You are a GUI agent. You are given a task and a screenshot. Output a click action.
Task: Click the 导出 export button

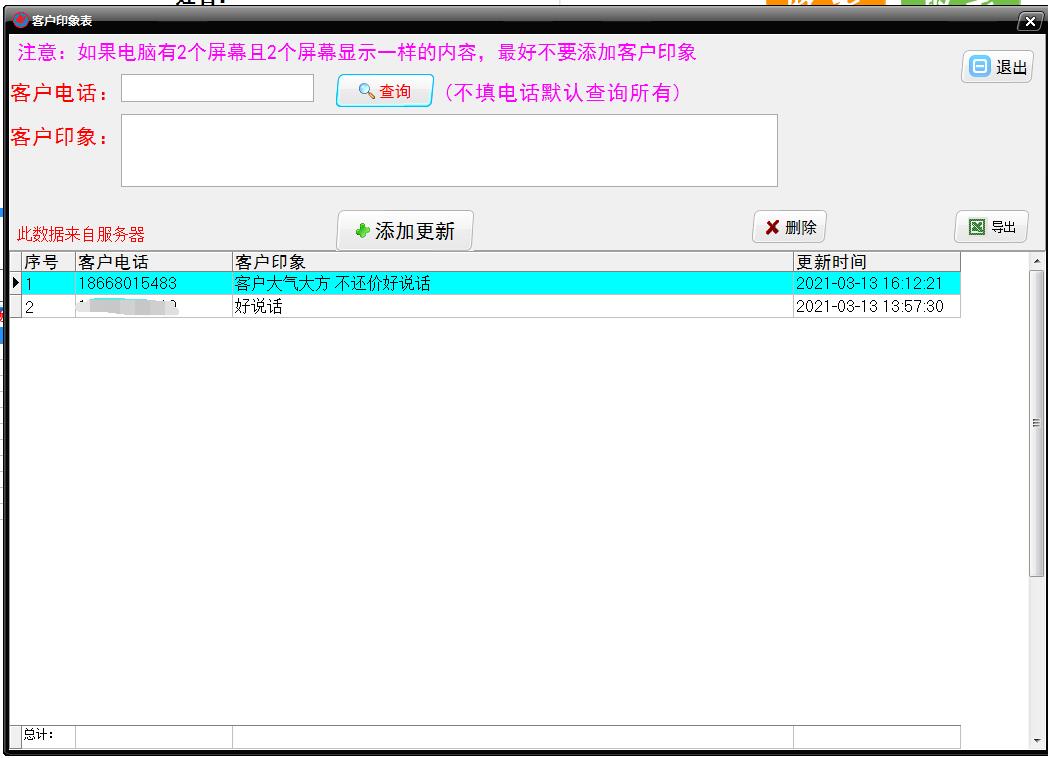991,227
